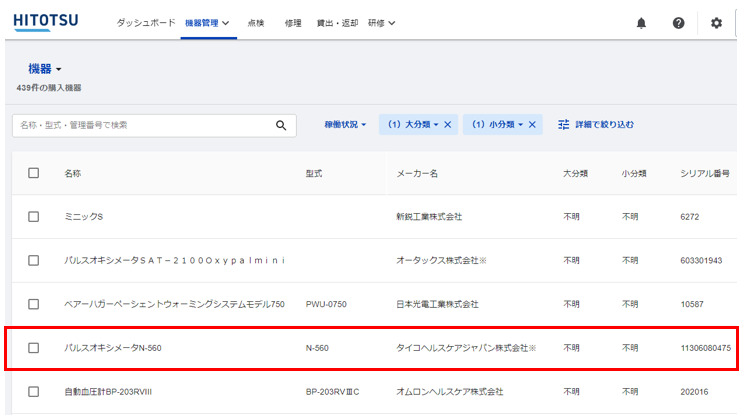
Task: Click 詳細で絞り込む button
Action: [595, 125]
